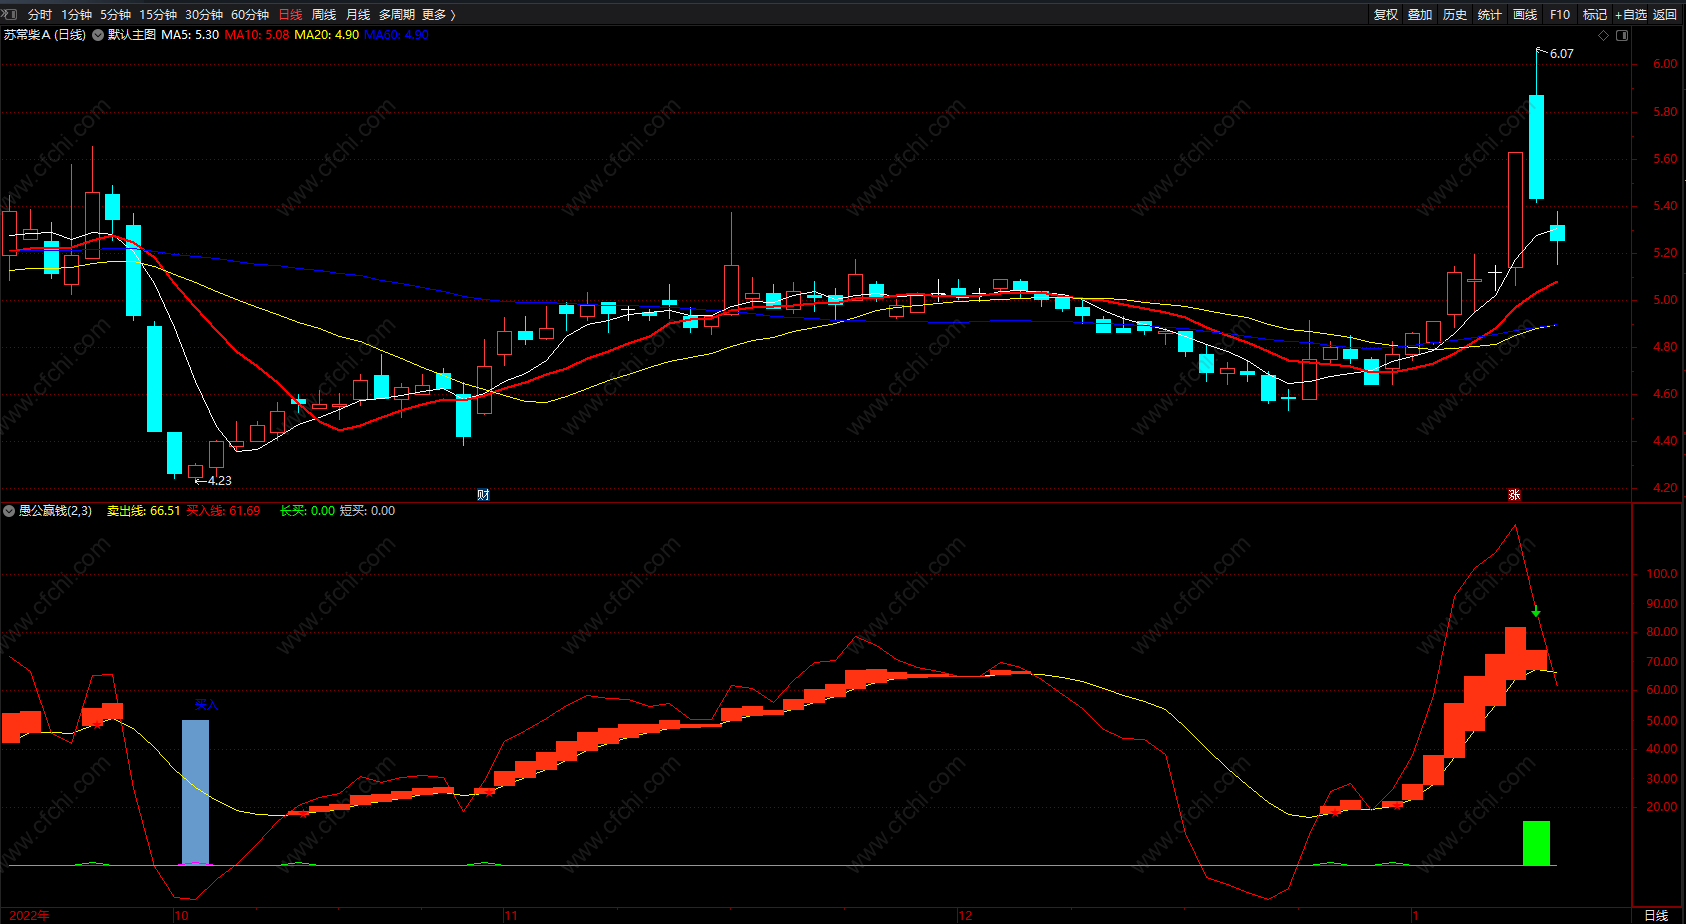Click the blue 买入 signal bar

pyautogui.click(x=195, y=792)
